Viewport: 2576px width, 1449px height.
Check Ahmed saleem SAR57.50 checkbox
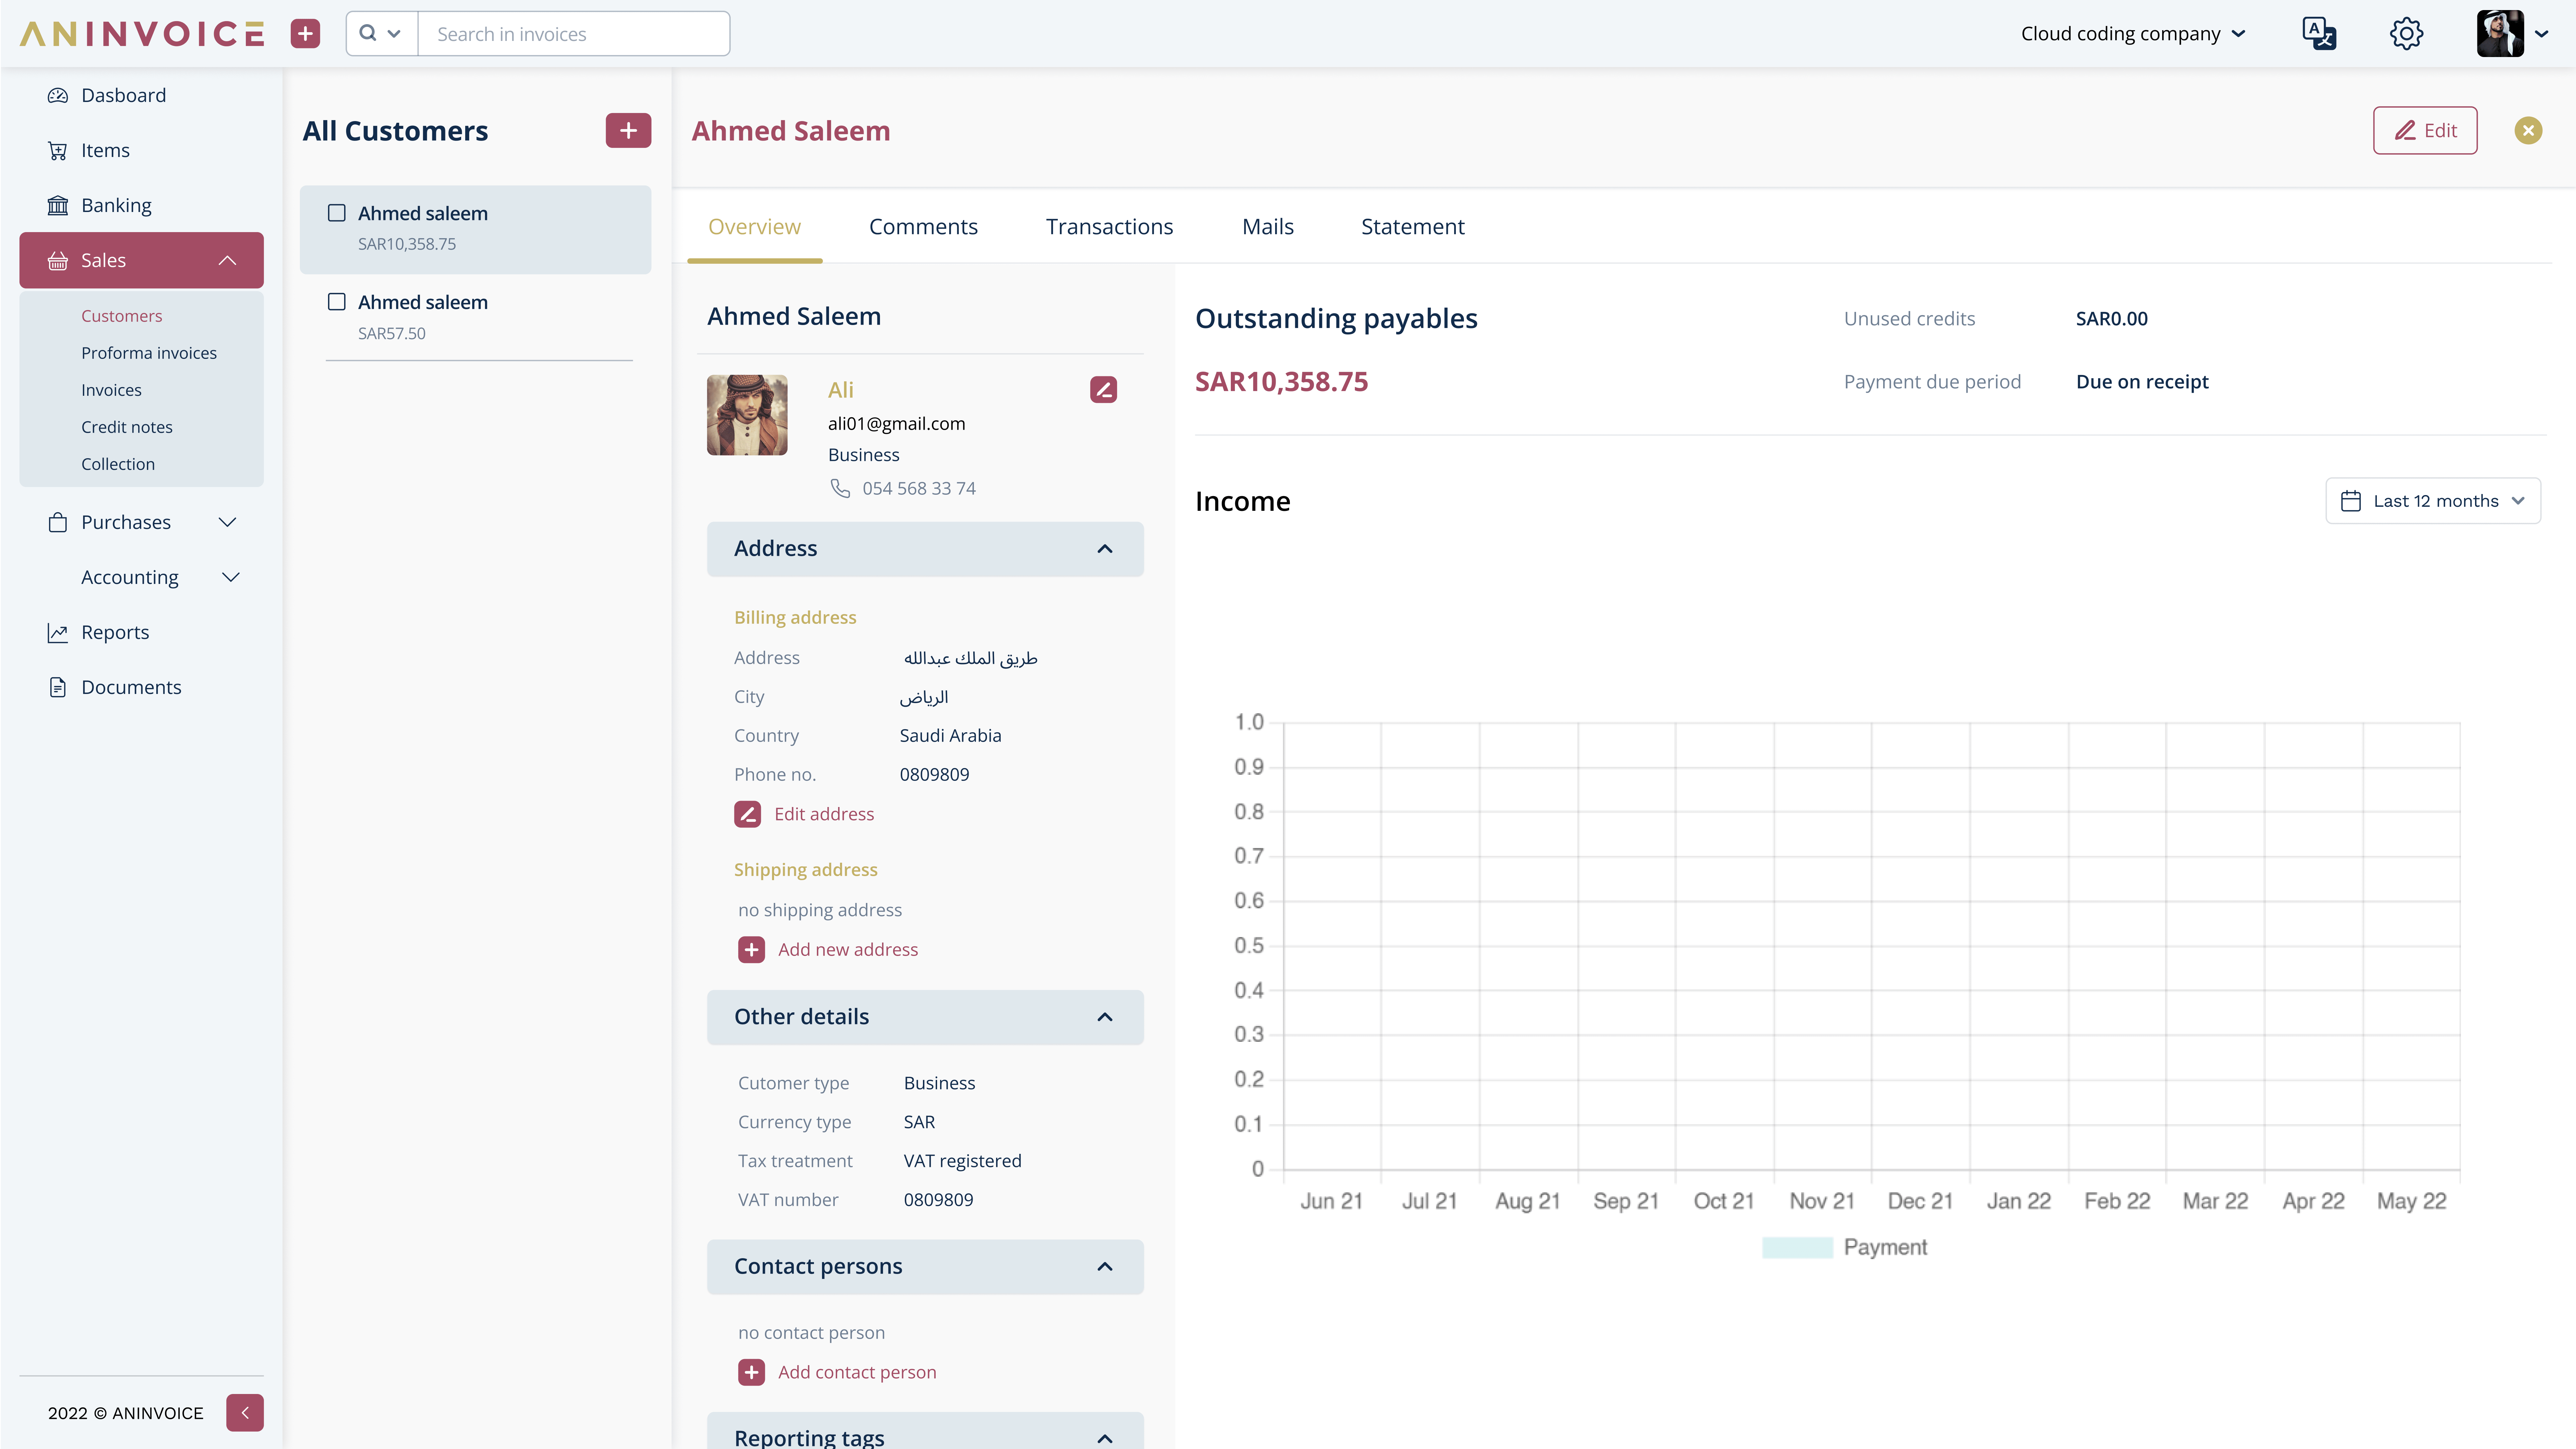click(337, 302)
